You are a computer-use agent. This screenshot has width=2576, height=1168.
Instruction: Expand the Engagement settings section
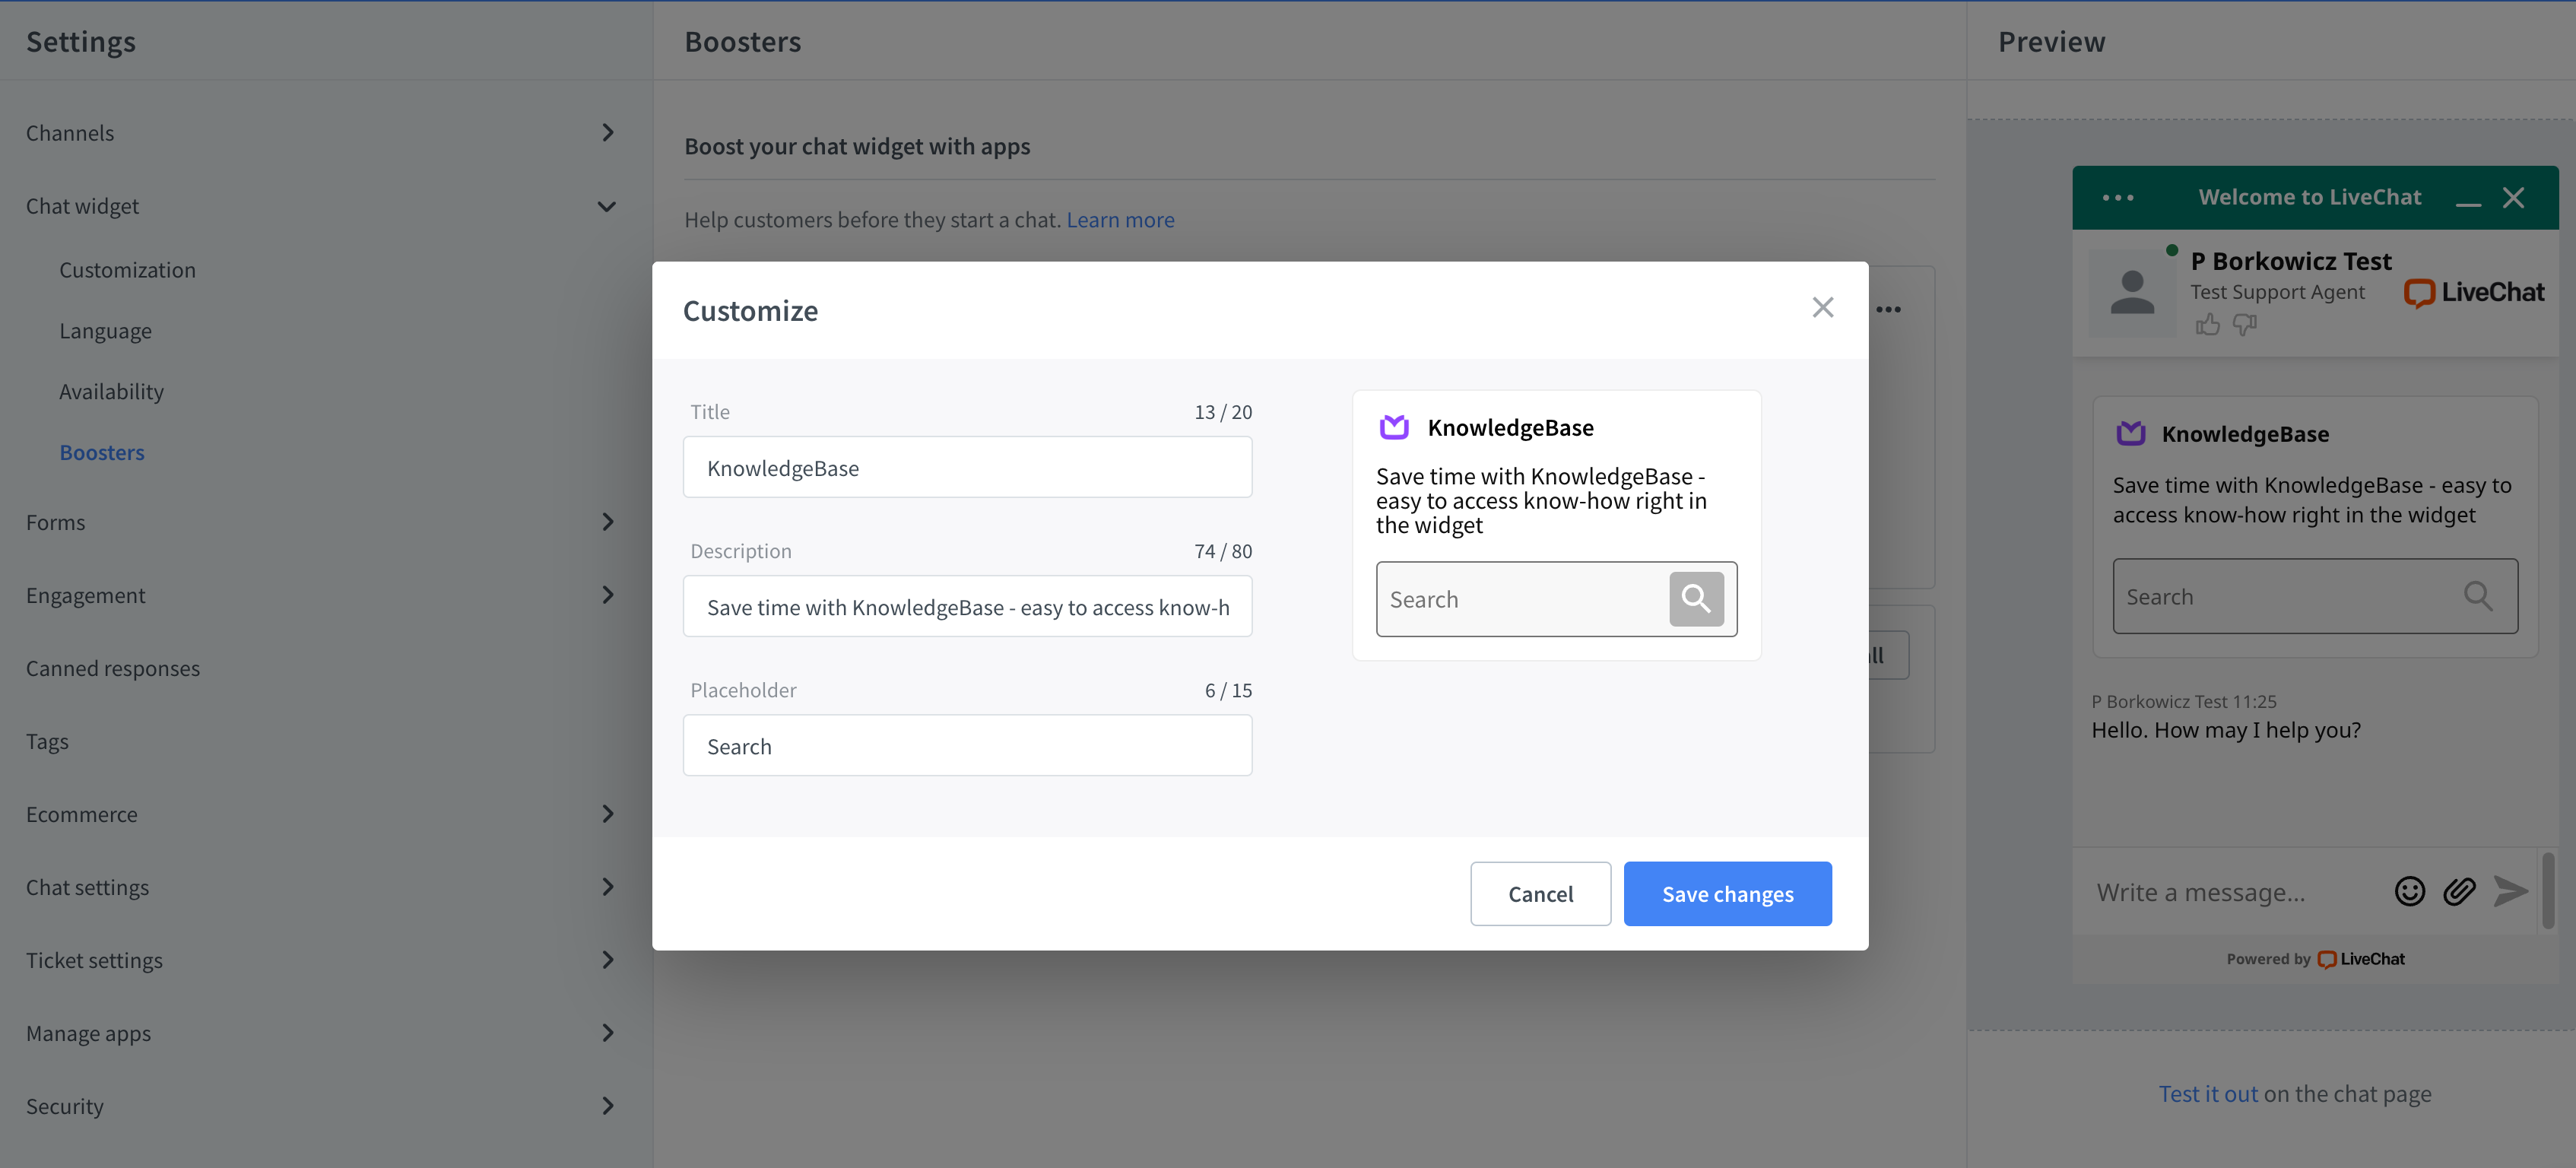coord(607,595)
